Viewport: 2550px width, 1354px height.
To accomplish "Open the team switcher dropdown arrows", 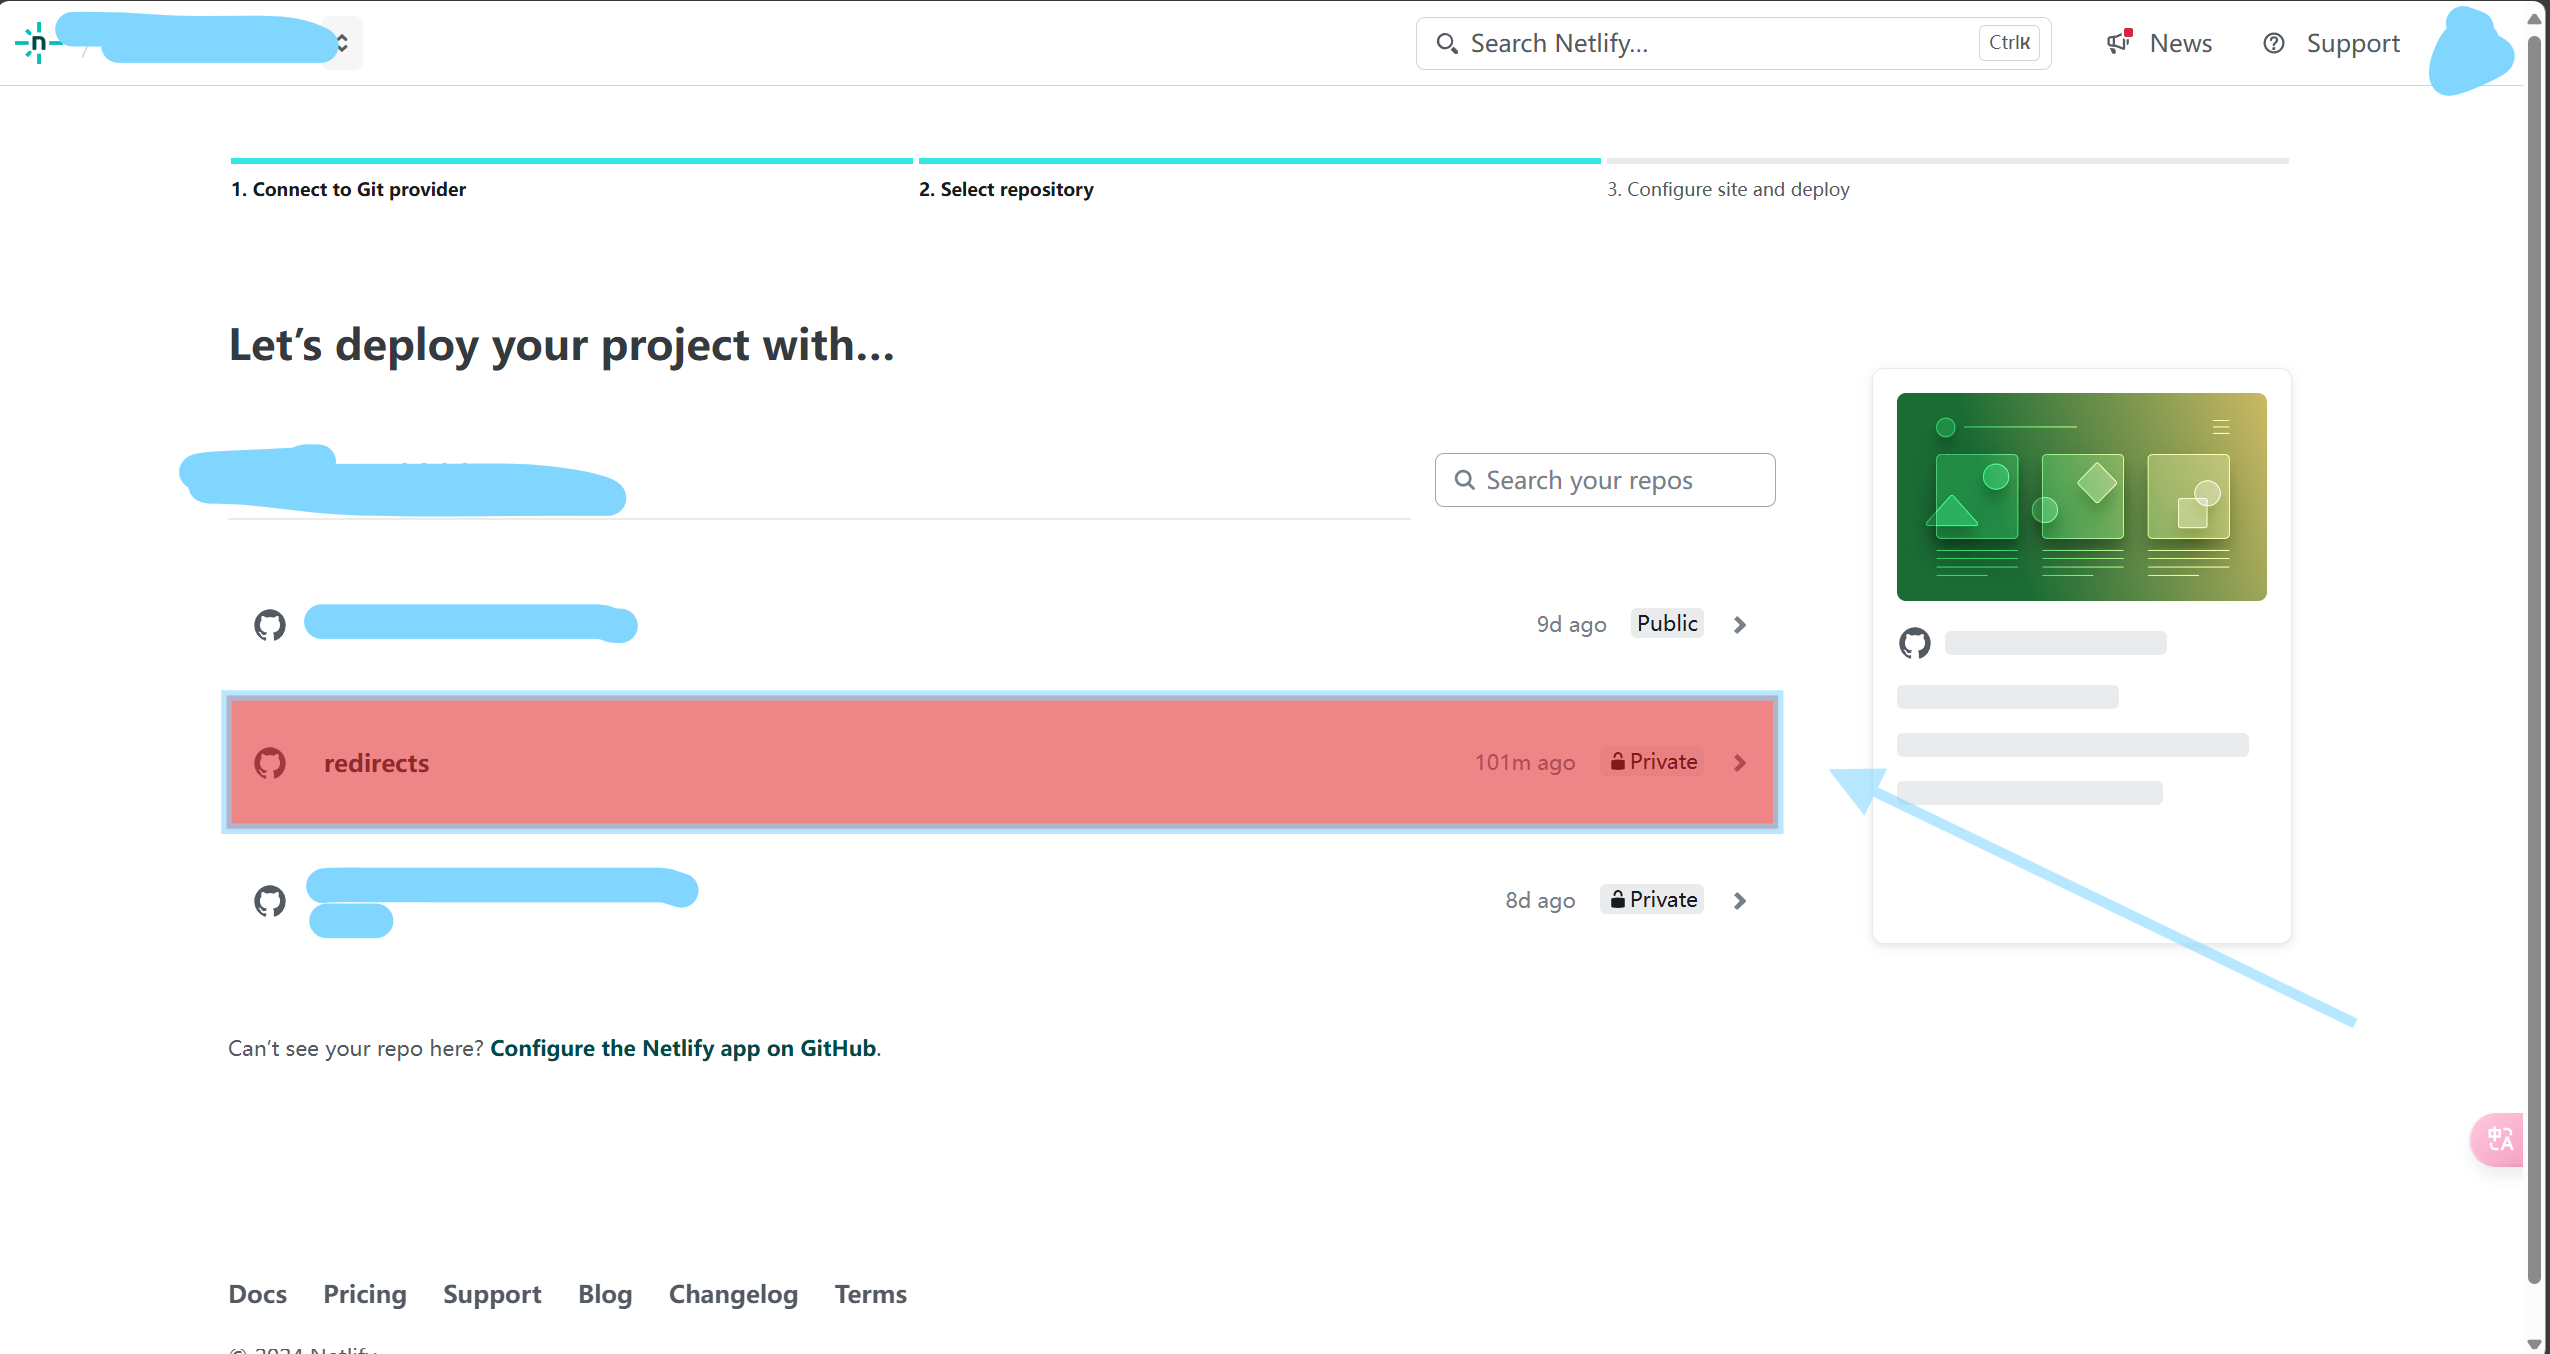I will [342, 43].
